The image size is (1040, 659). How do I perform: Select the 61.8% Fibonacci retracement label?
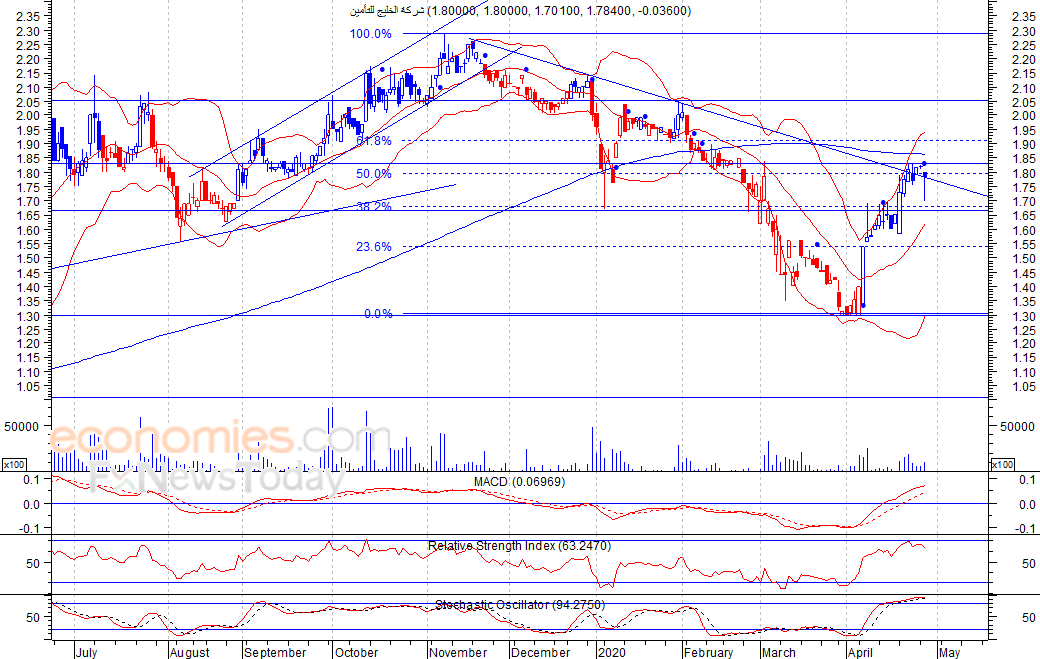pyautogui.click(x=374, y=141)
